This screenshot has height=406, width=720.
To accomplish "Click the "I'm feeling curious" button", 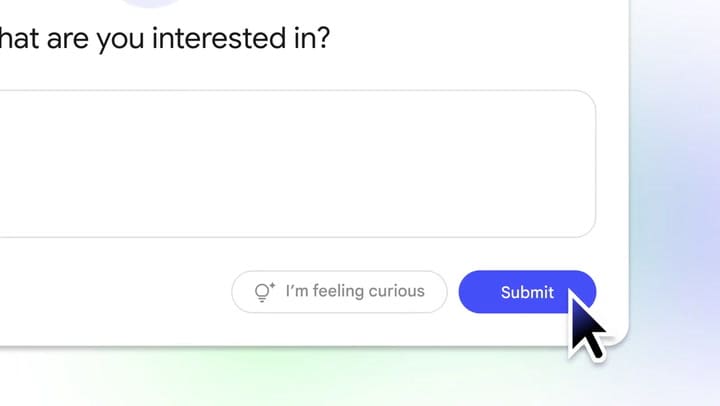I will [339, 292].
